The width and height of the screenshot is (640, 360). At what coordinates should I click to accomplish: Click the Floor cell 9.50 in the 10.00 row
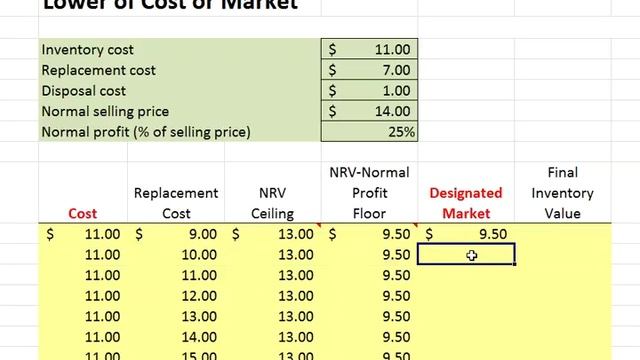click(369, 255)
